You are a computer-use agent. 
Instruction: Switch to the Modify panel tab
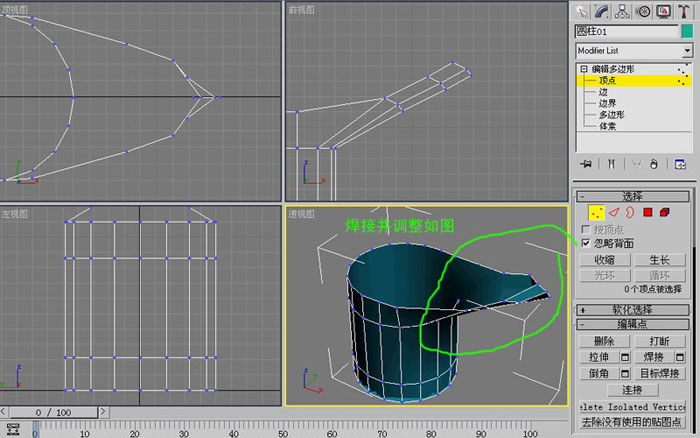click(601, 12)
